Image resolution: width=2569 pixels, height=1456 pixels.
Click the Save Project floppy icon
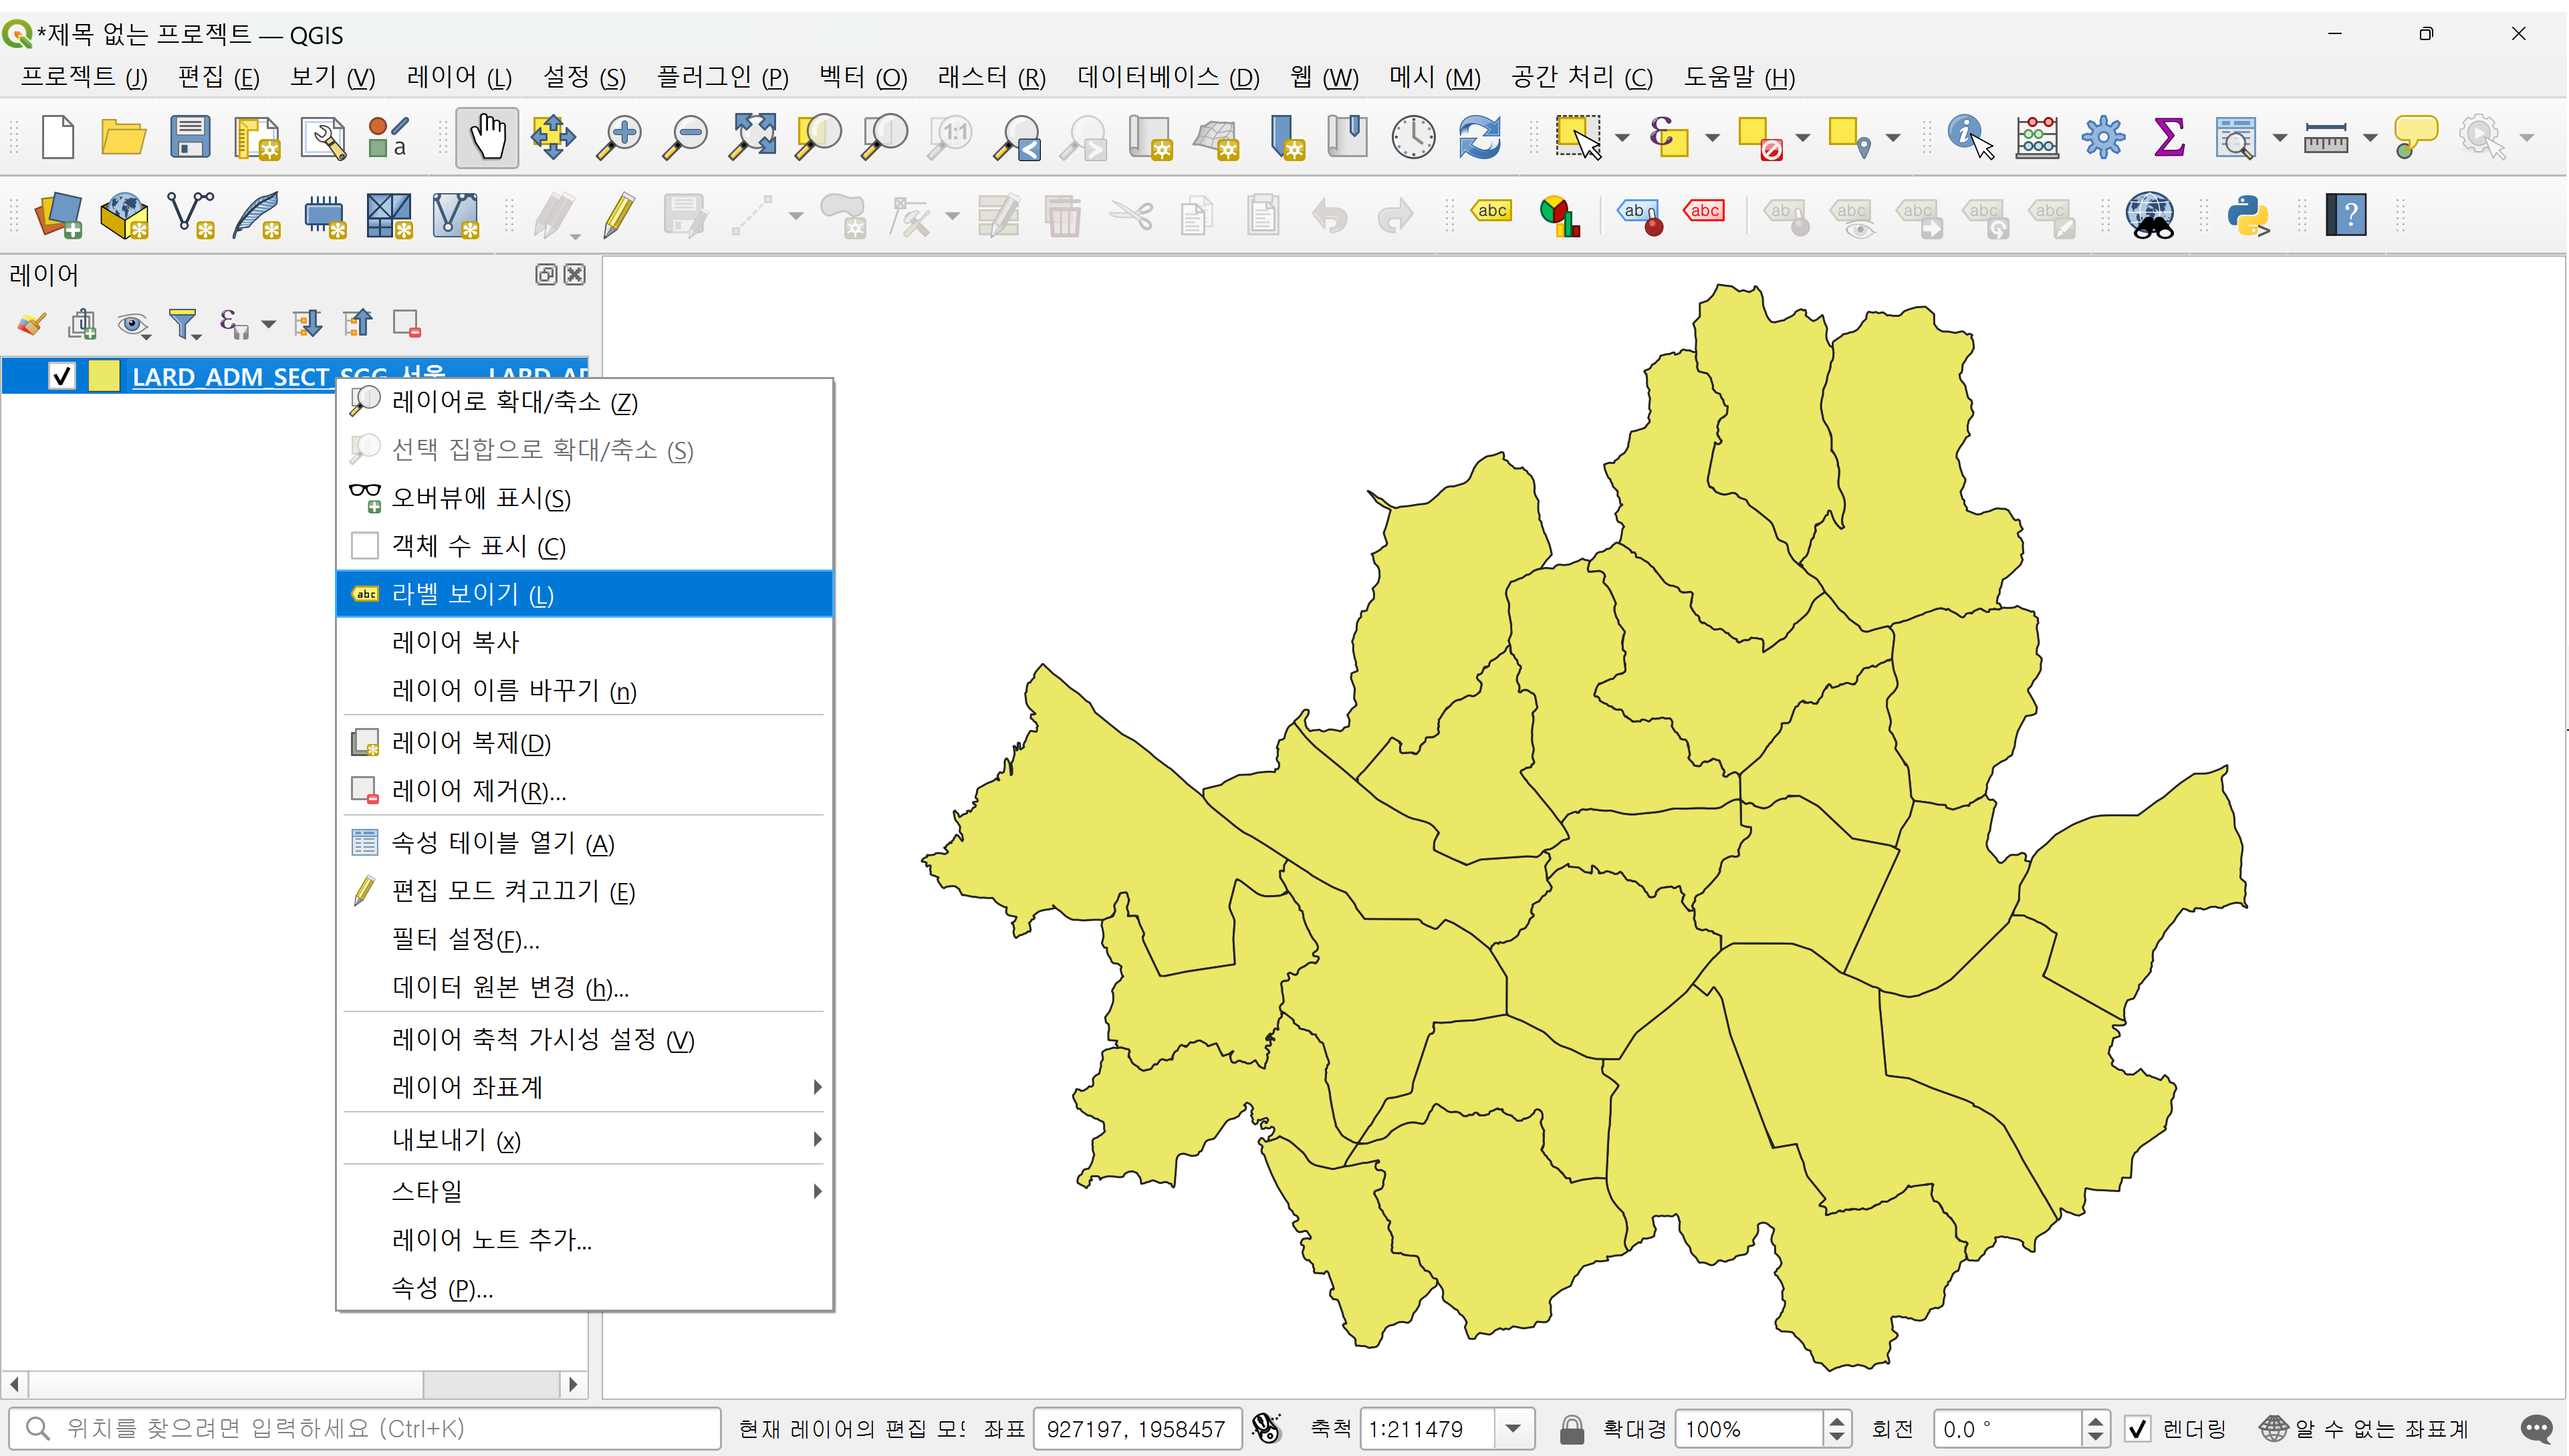click(189, 137)
